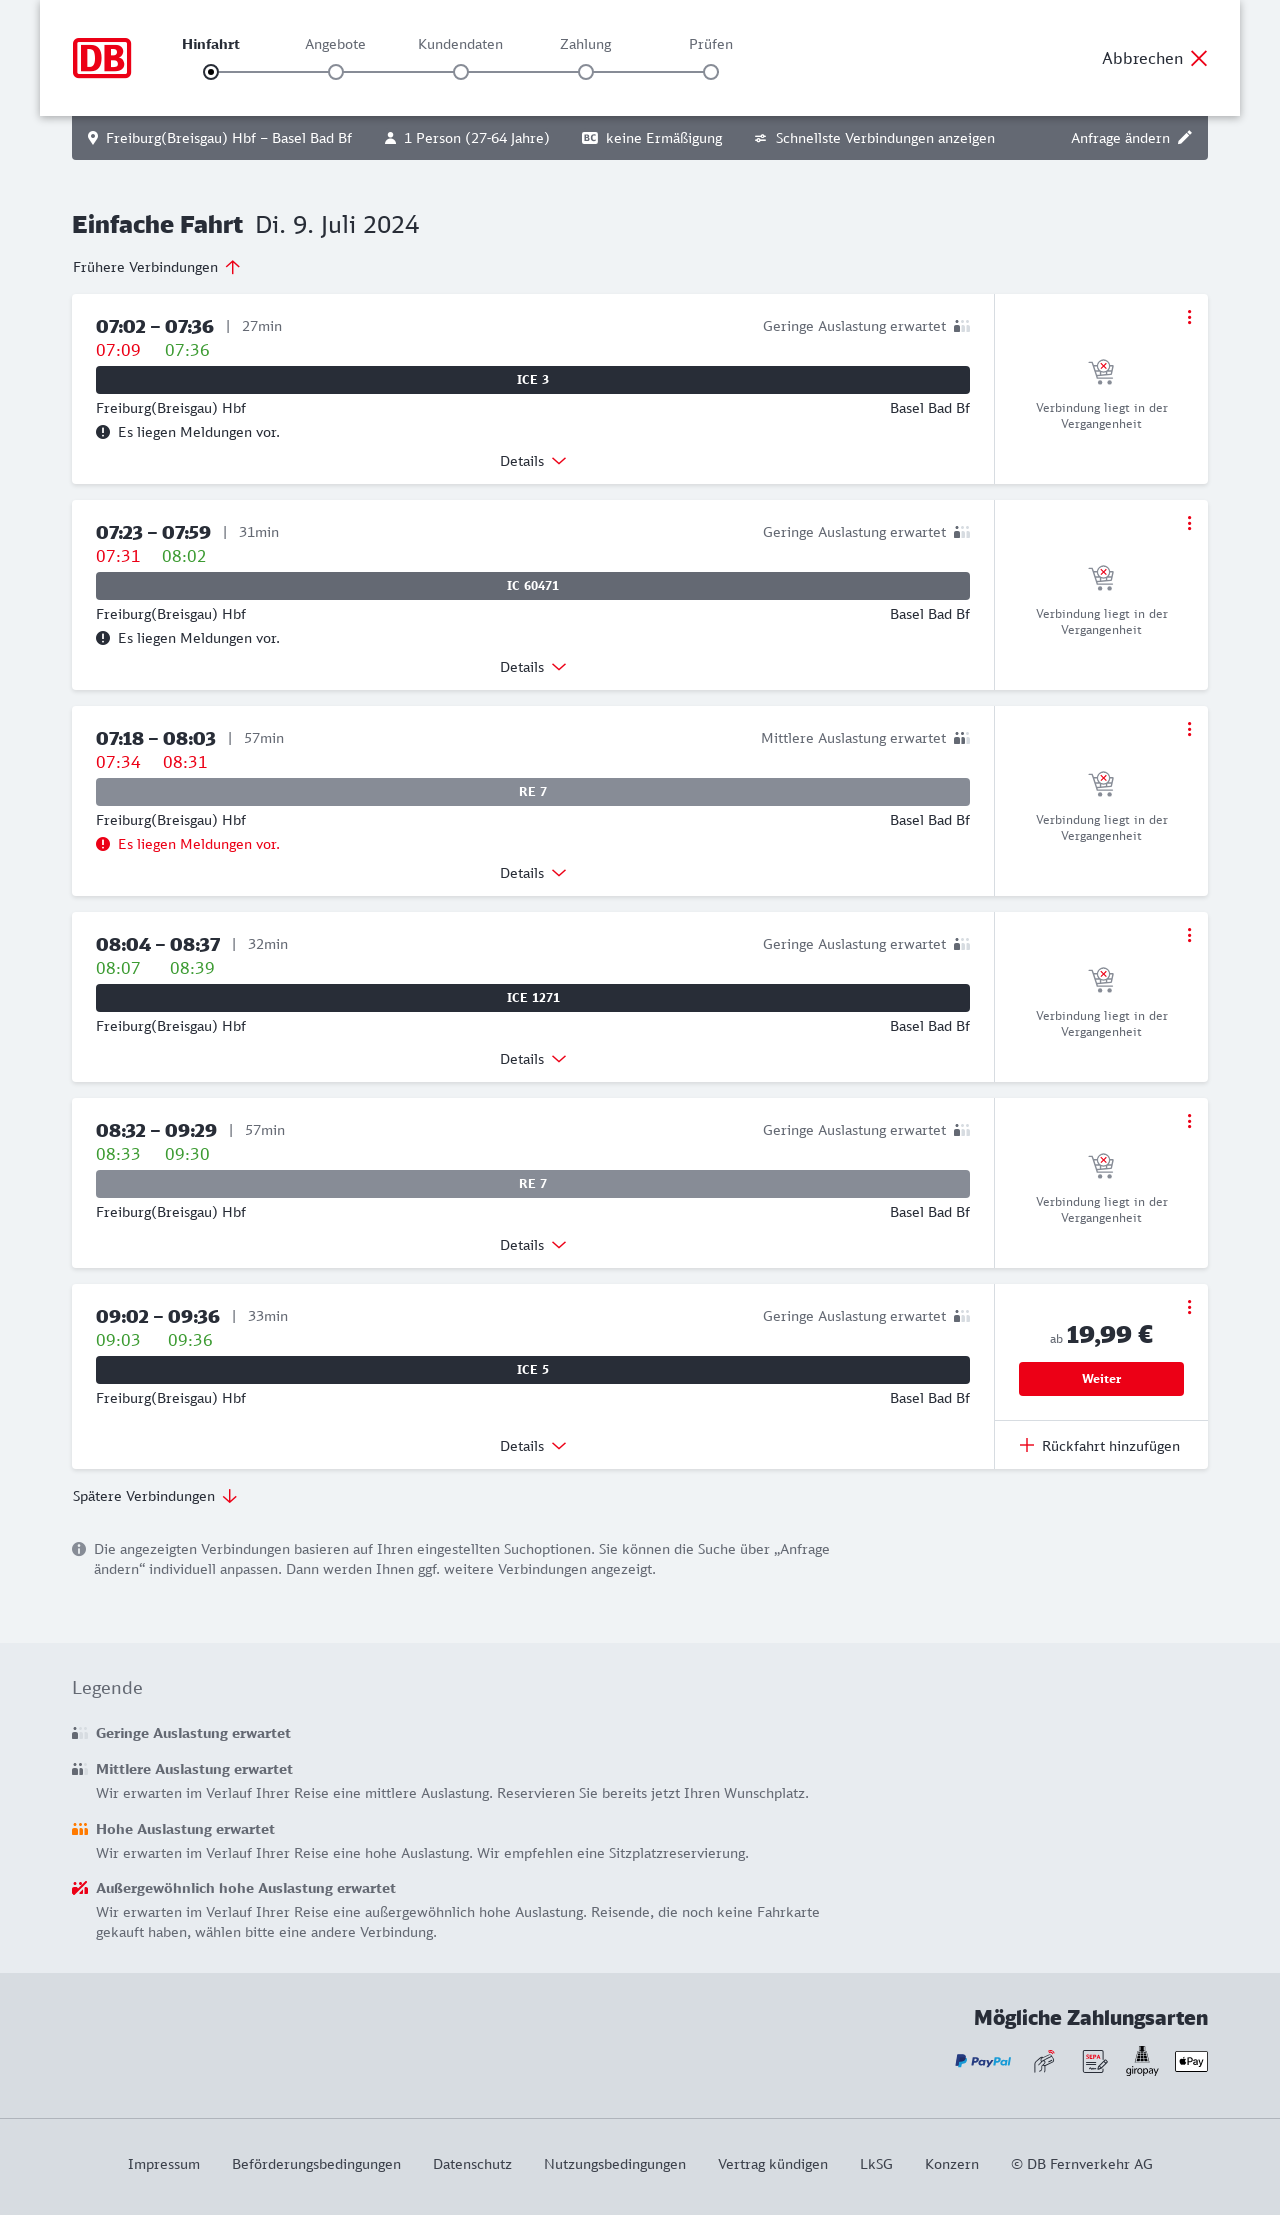The image size is (1280, 2215).
Task: Expand Details for the ICE 1271 connection
Action: (533, 1059)
